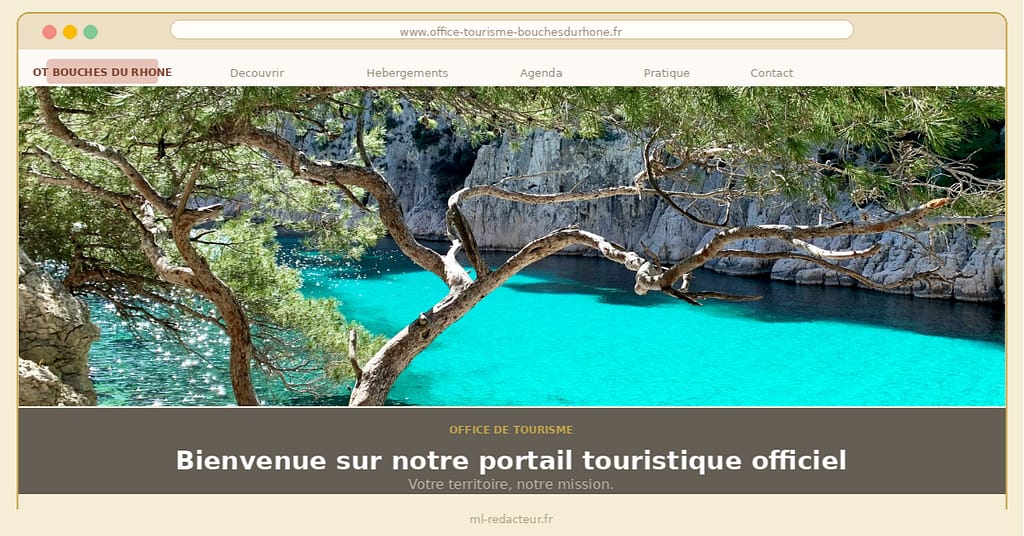Click the OFFICE DE TOURISME label
The image size is (1024, 536).
click(511, 430)
